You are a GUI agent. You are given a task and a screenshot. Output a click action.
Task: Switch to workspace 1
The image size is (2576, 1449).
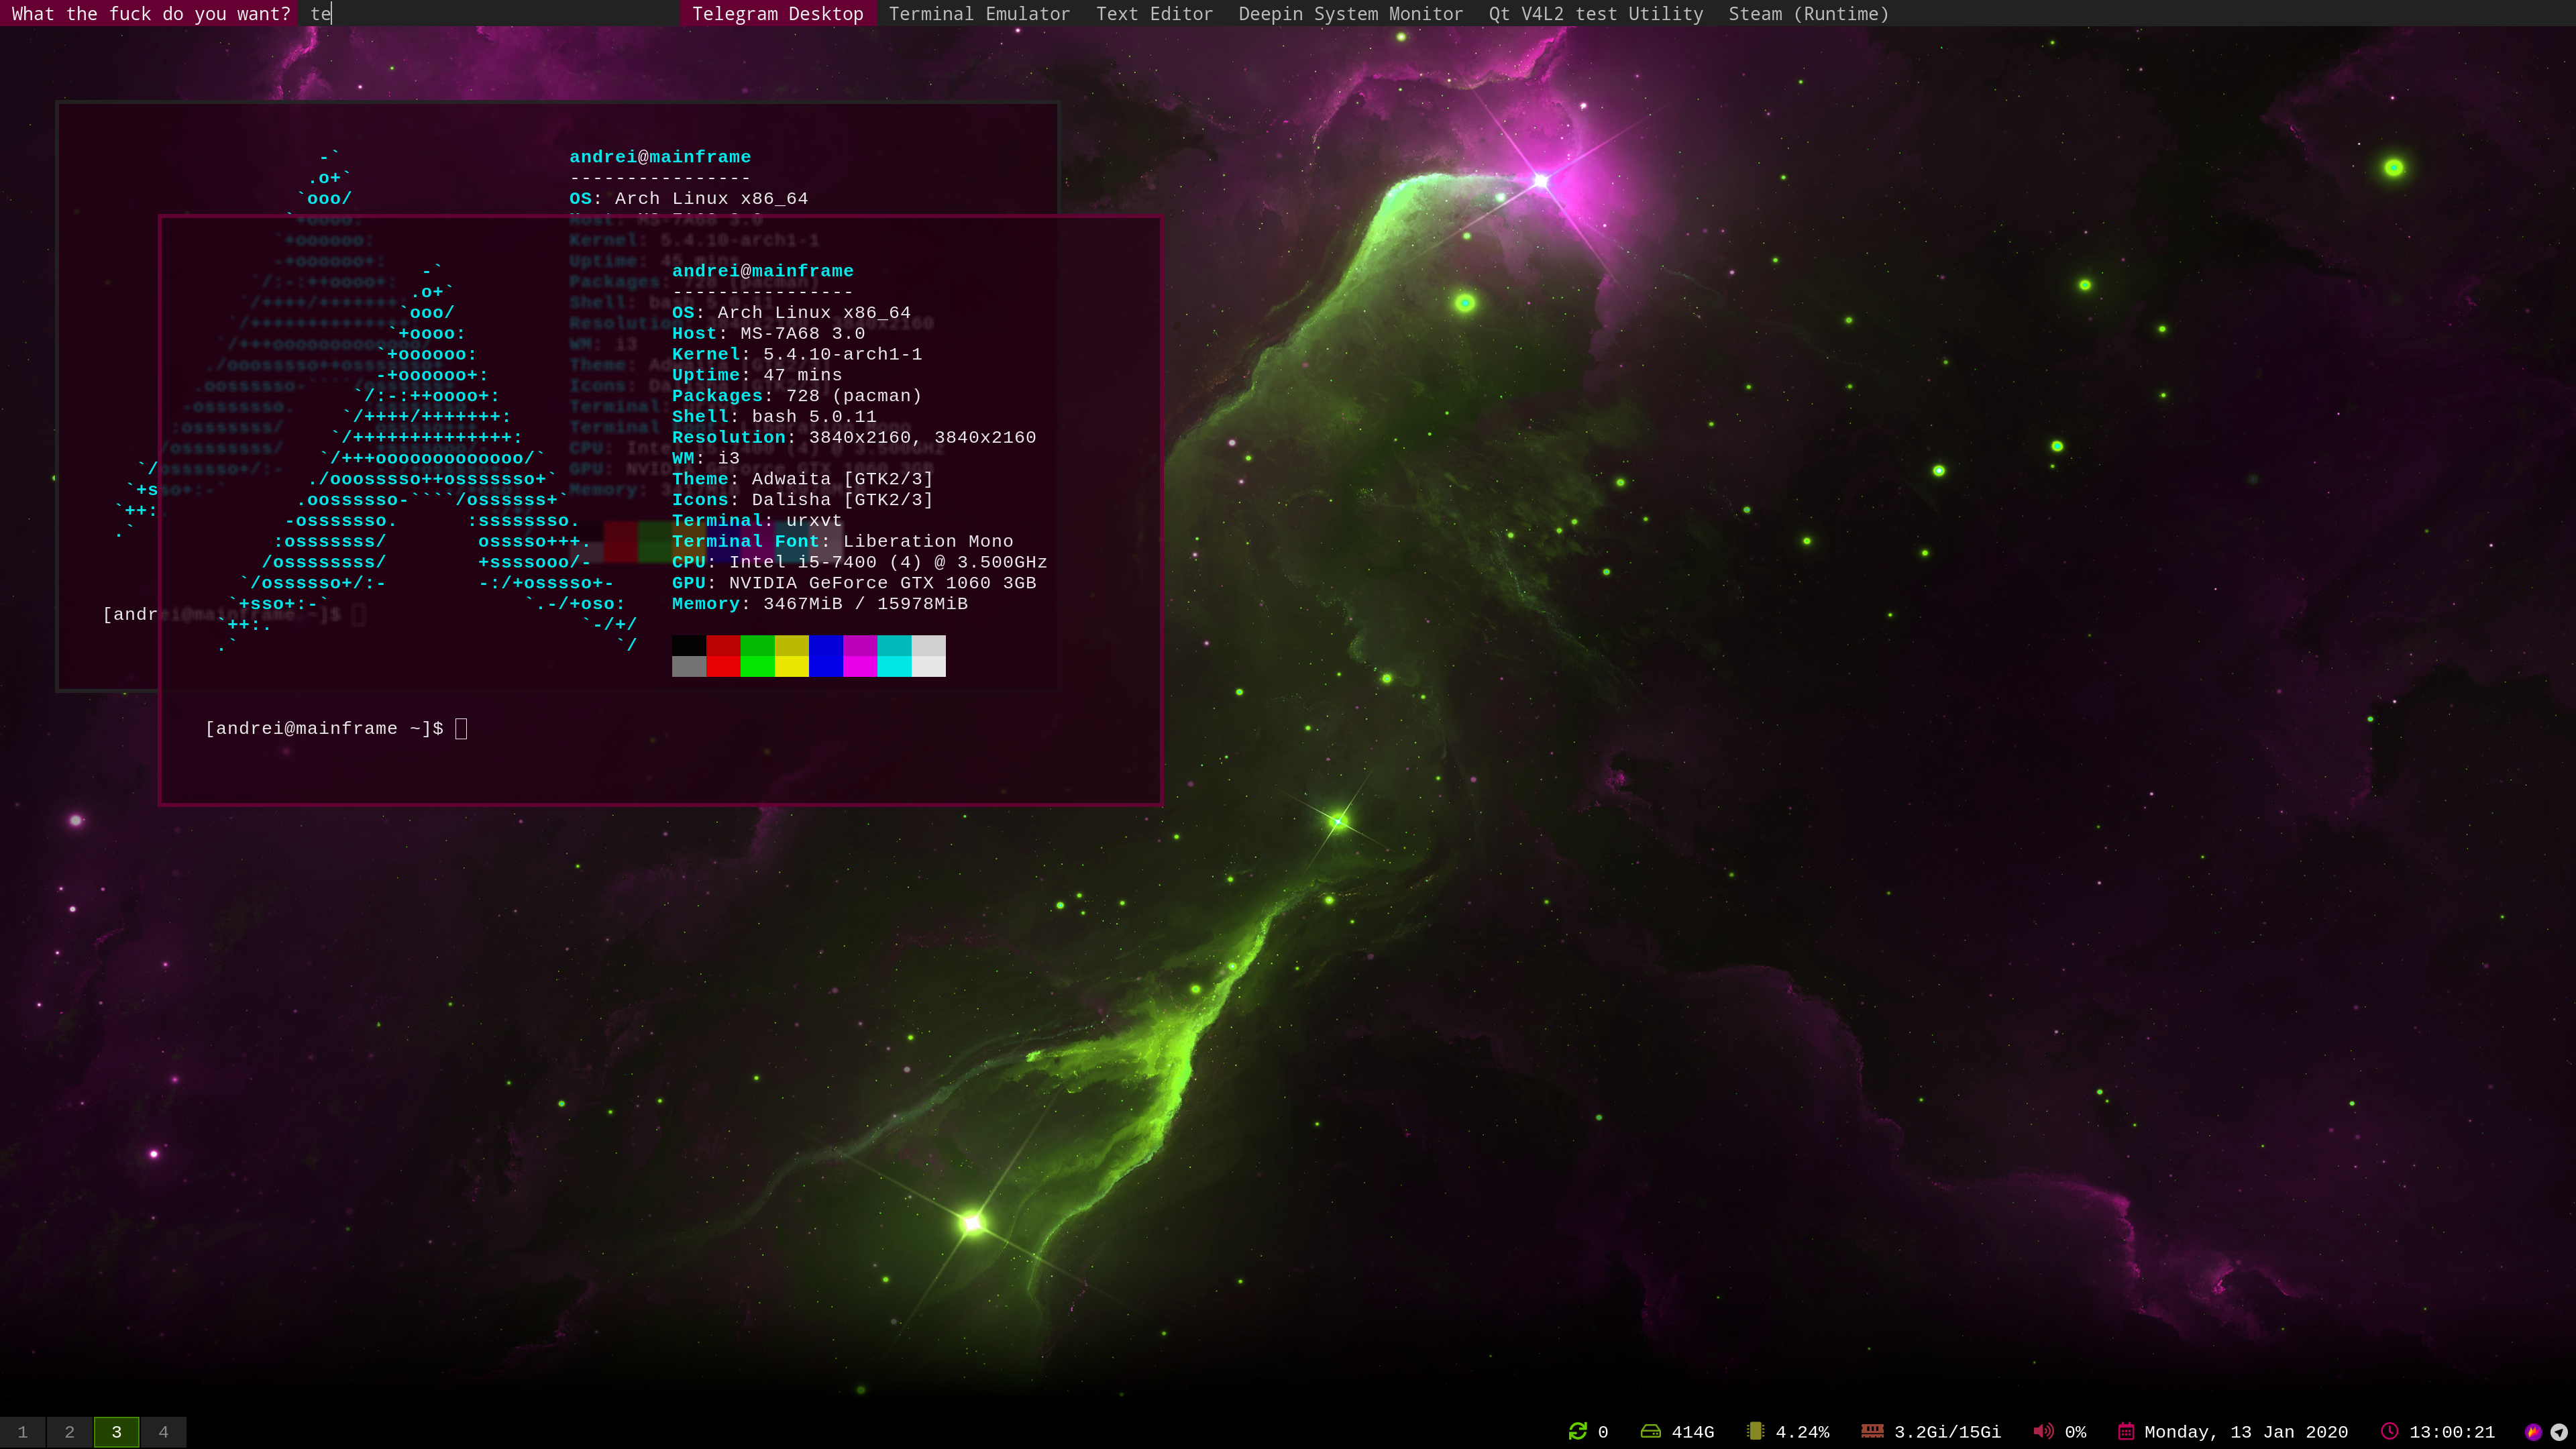[23, 1432]
